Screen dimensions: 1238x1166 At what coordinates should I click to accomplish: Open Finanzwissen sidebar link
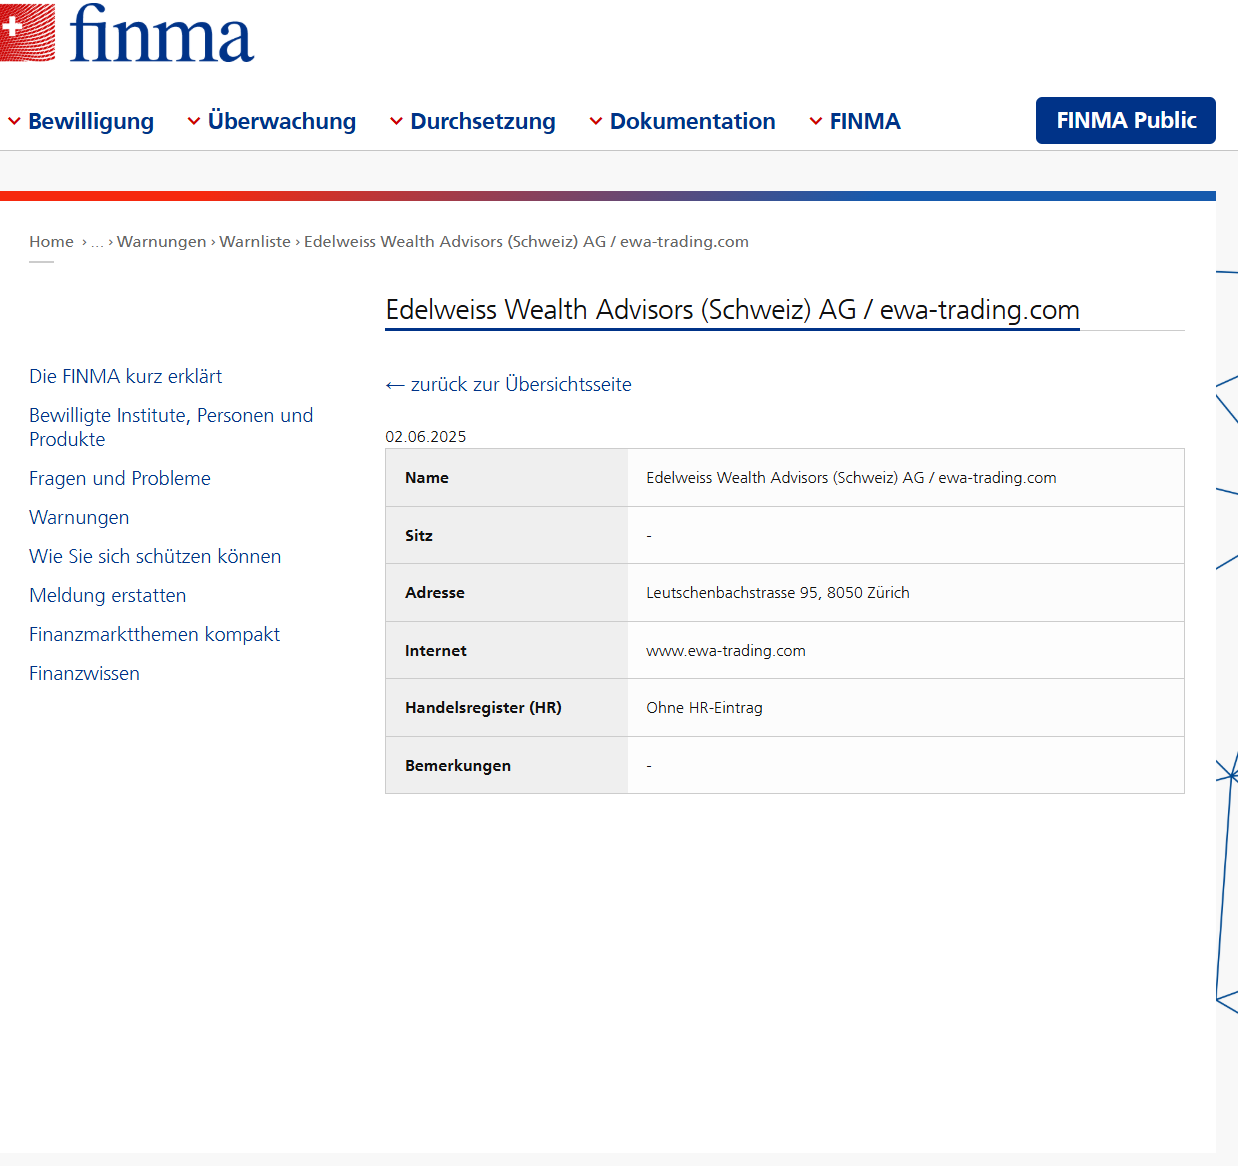(84, 673)
